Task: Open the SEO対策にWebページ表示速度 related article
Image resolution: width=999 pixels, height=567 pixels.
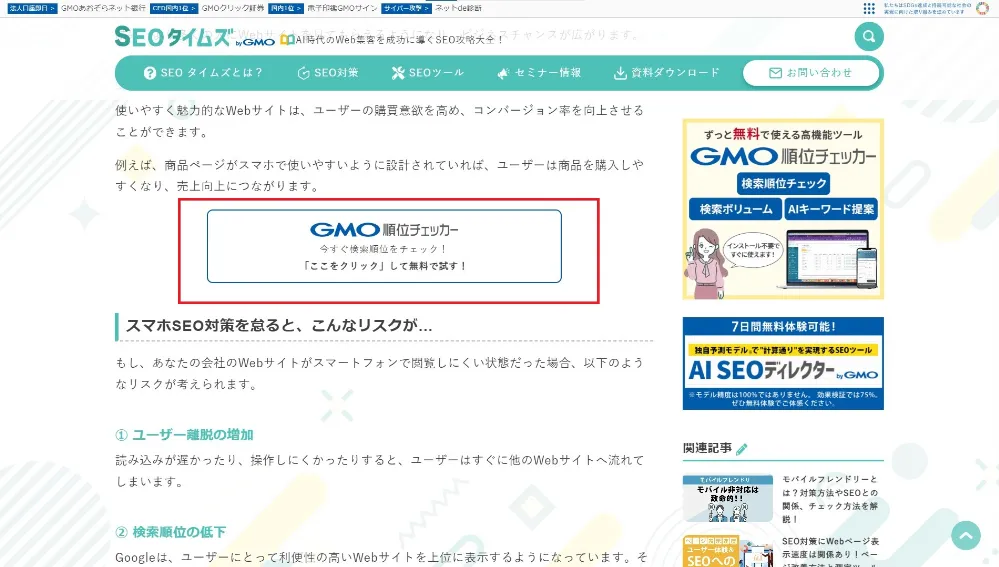Action: 830,551
